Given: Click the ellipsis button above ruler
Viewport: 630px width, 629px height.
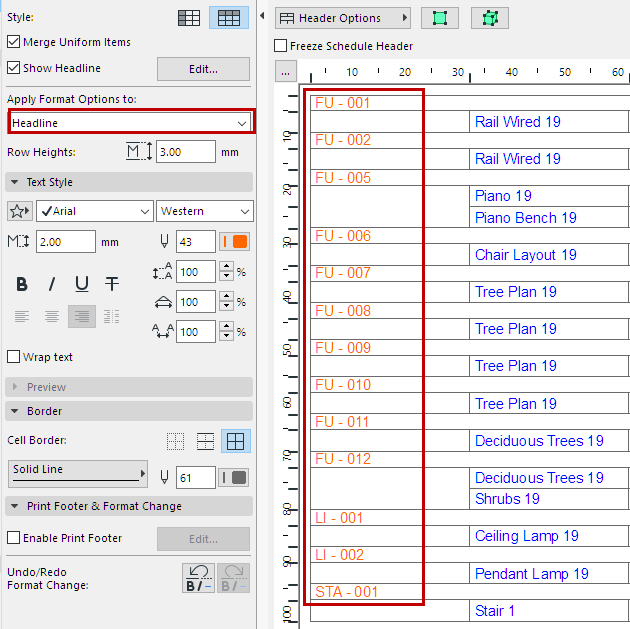Looking at the screenshot, I should pos(286,72).
